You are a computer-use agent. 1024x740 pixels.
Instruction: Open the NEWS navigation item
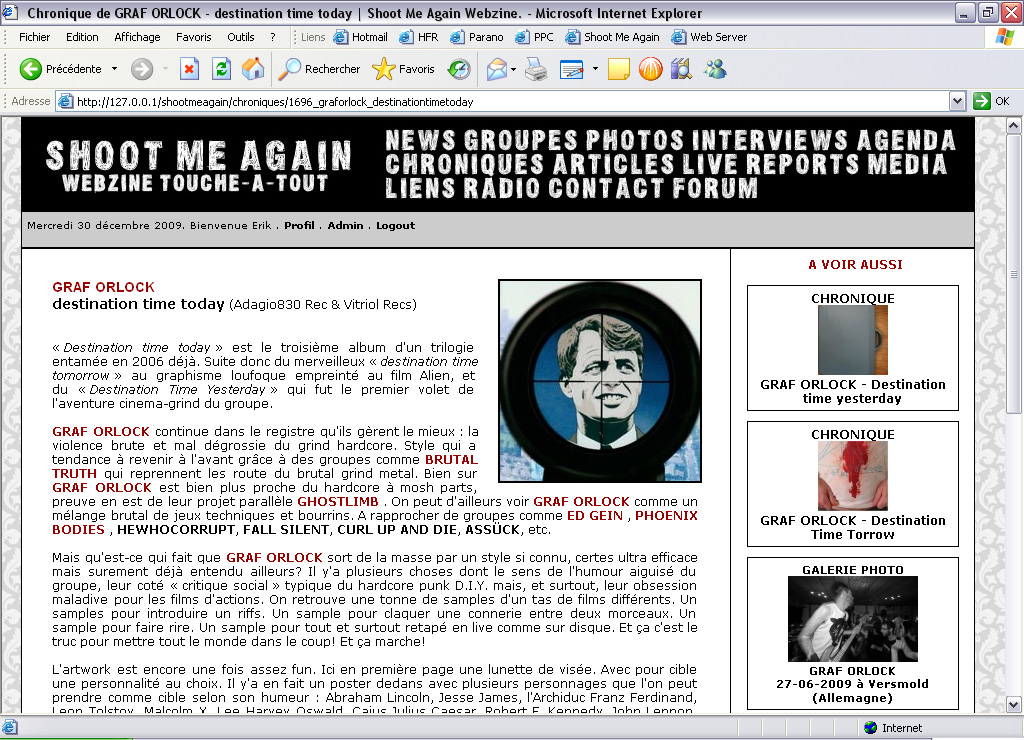pyautogui.click(x=420, y=140)
